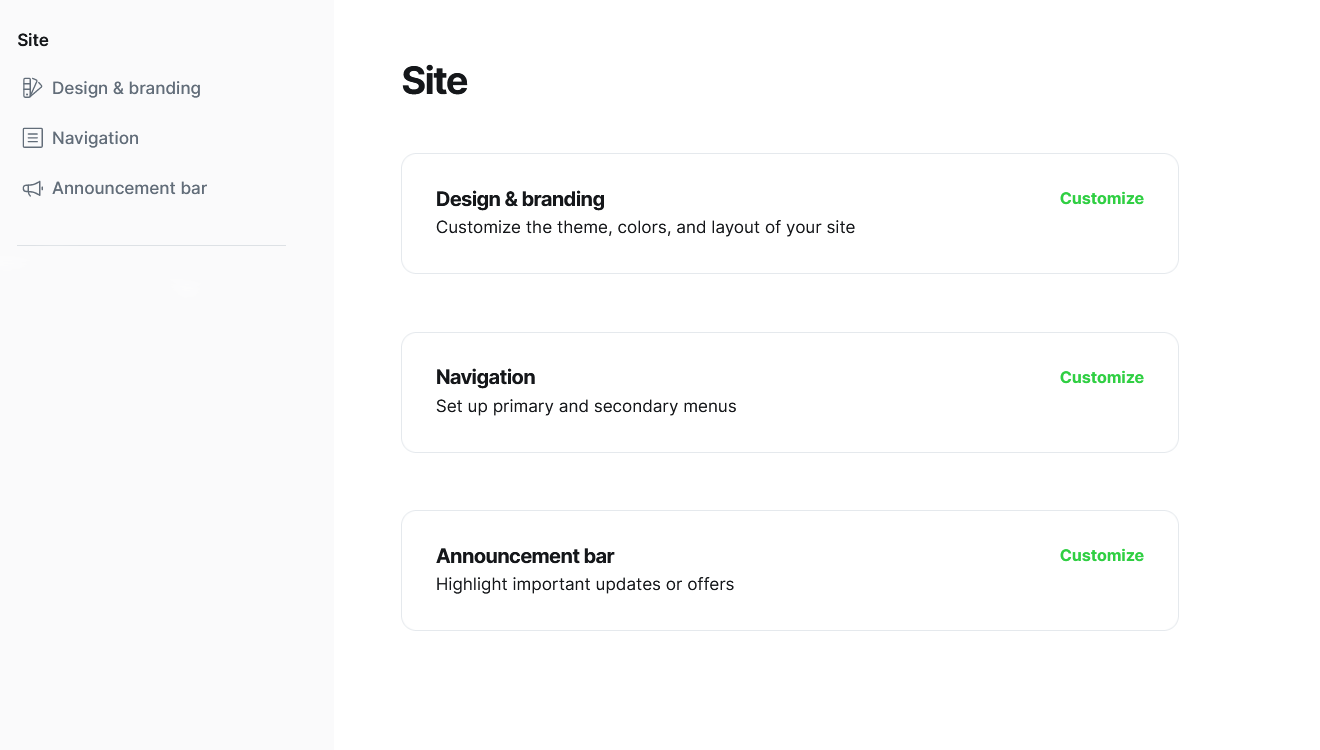Open Design & branding from the sidebar
Image resolution: width=1320 pixels, height=750 pixels.
click(x=126, y=88)
